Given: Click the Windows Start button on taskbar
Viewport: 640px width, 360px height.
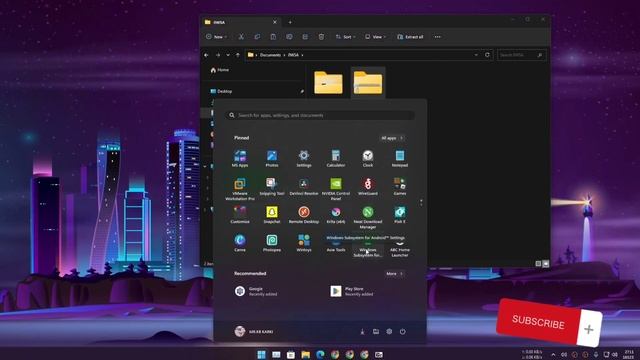Looking at the screenshot, I should [x=261, y=354].
